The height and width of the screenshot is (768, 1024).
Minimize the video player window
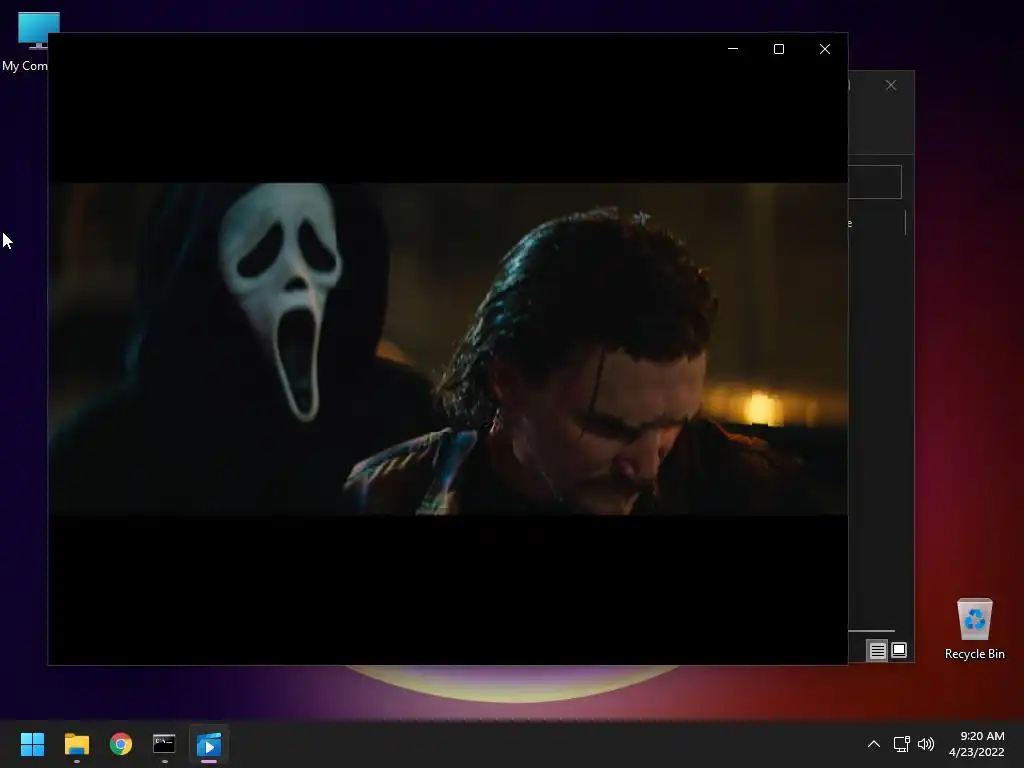tap(733, 49)
